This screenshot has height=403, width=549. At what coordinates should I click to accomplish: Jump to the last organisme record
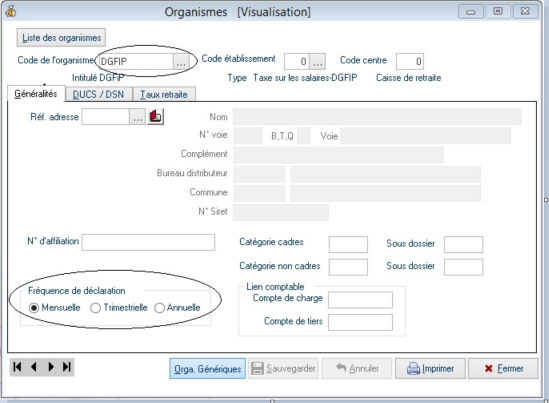[x=67, y=367]
